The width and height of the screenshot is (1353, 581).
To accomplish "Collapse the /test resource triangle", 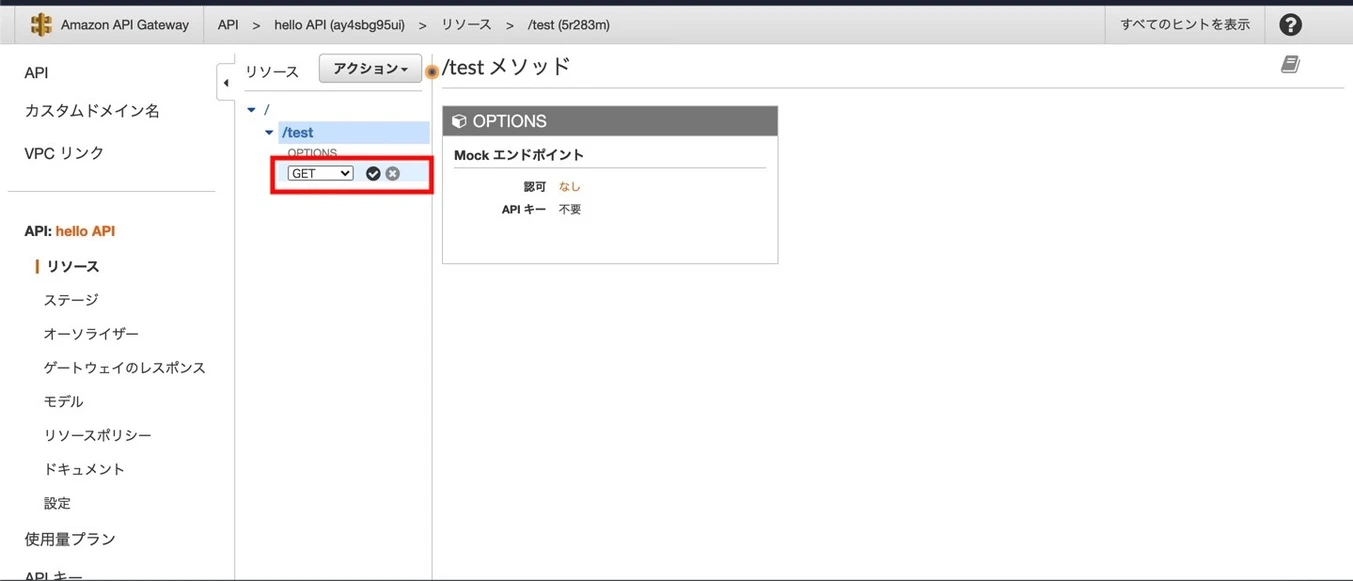I will click(269, 132).
